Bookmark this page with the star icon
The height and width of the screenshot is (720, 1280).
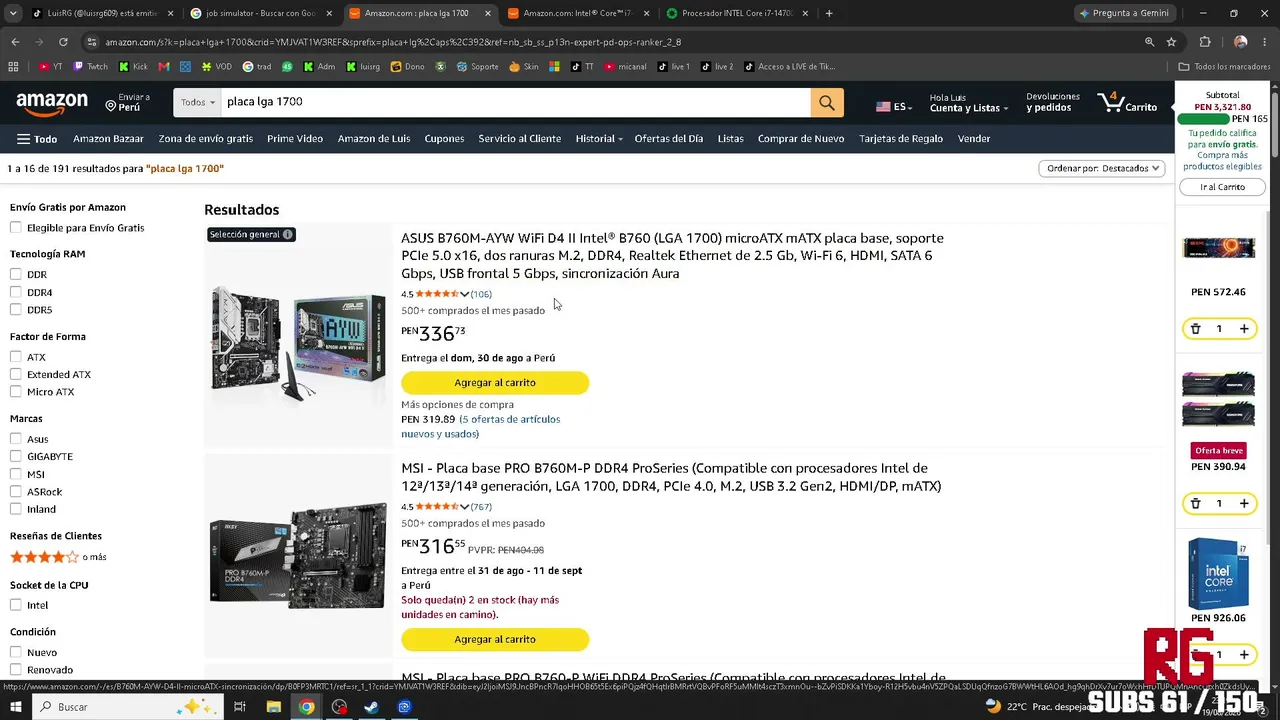coord(1171,42)
